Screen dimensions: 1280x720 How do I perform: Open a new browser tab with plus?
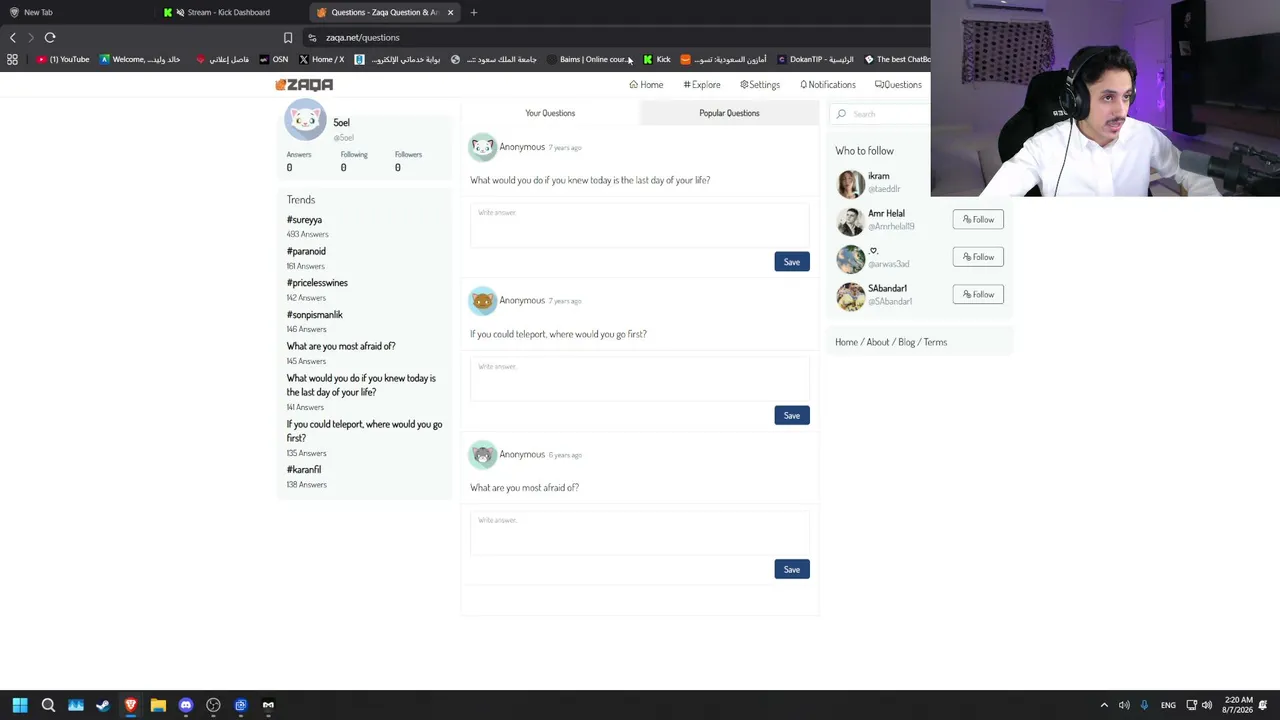click(474, 12)
